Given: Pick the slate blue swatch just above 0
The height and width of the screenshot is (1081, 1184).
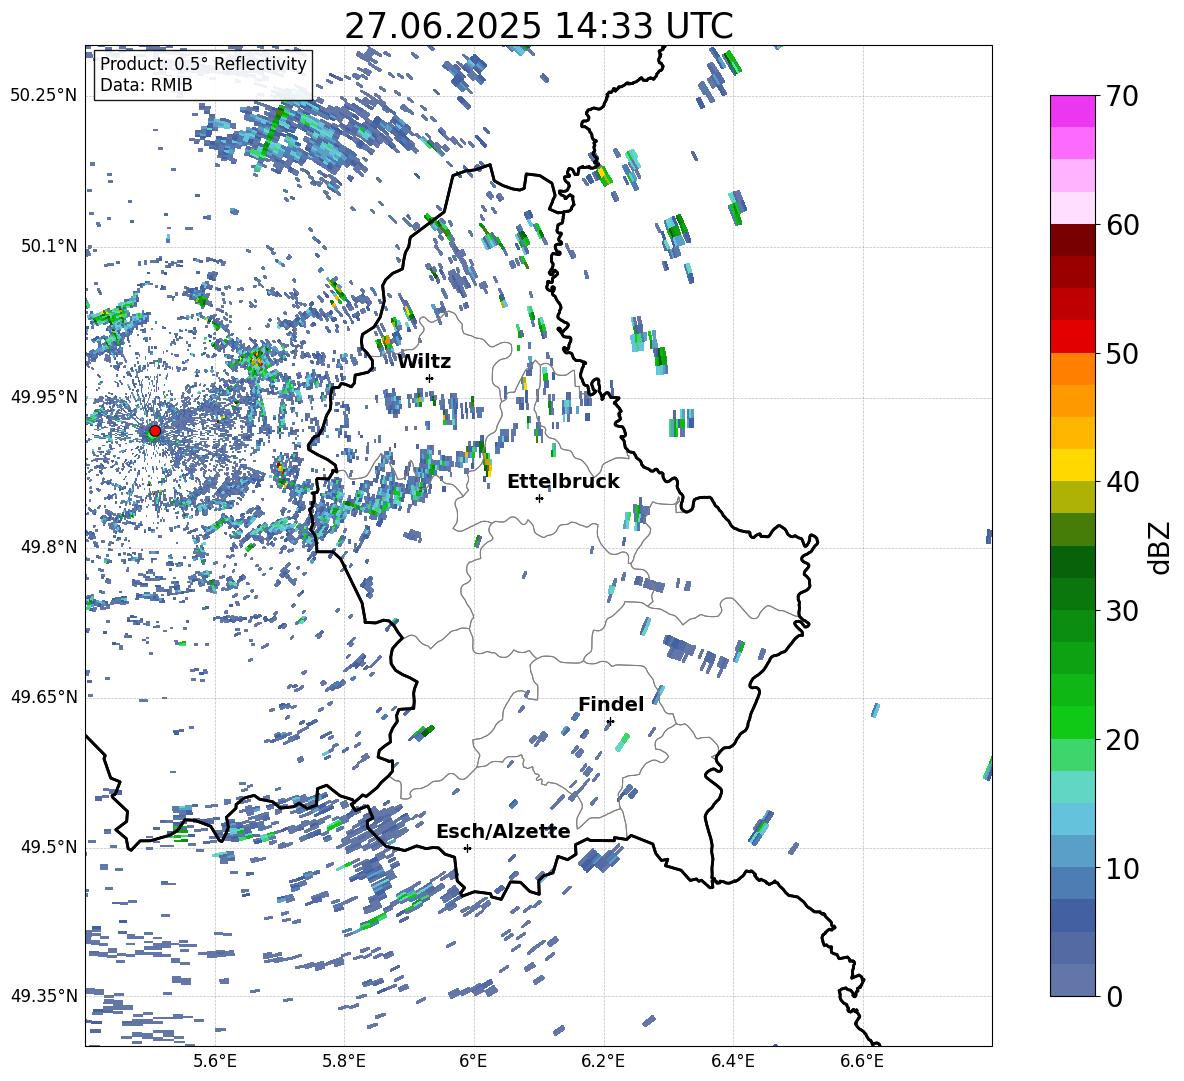Looking at the screenshot, I should 1072,980.
